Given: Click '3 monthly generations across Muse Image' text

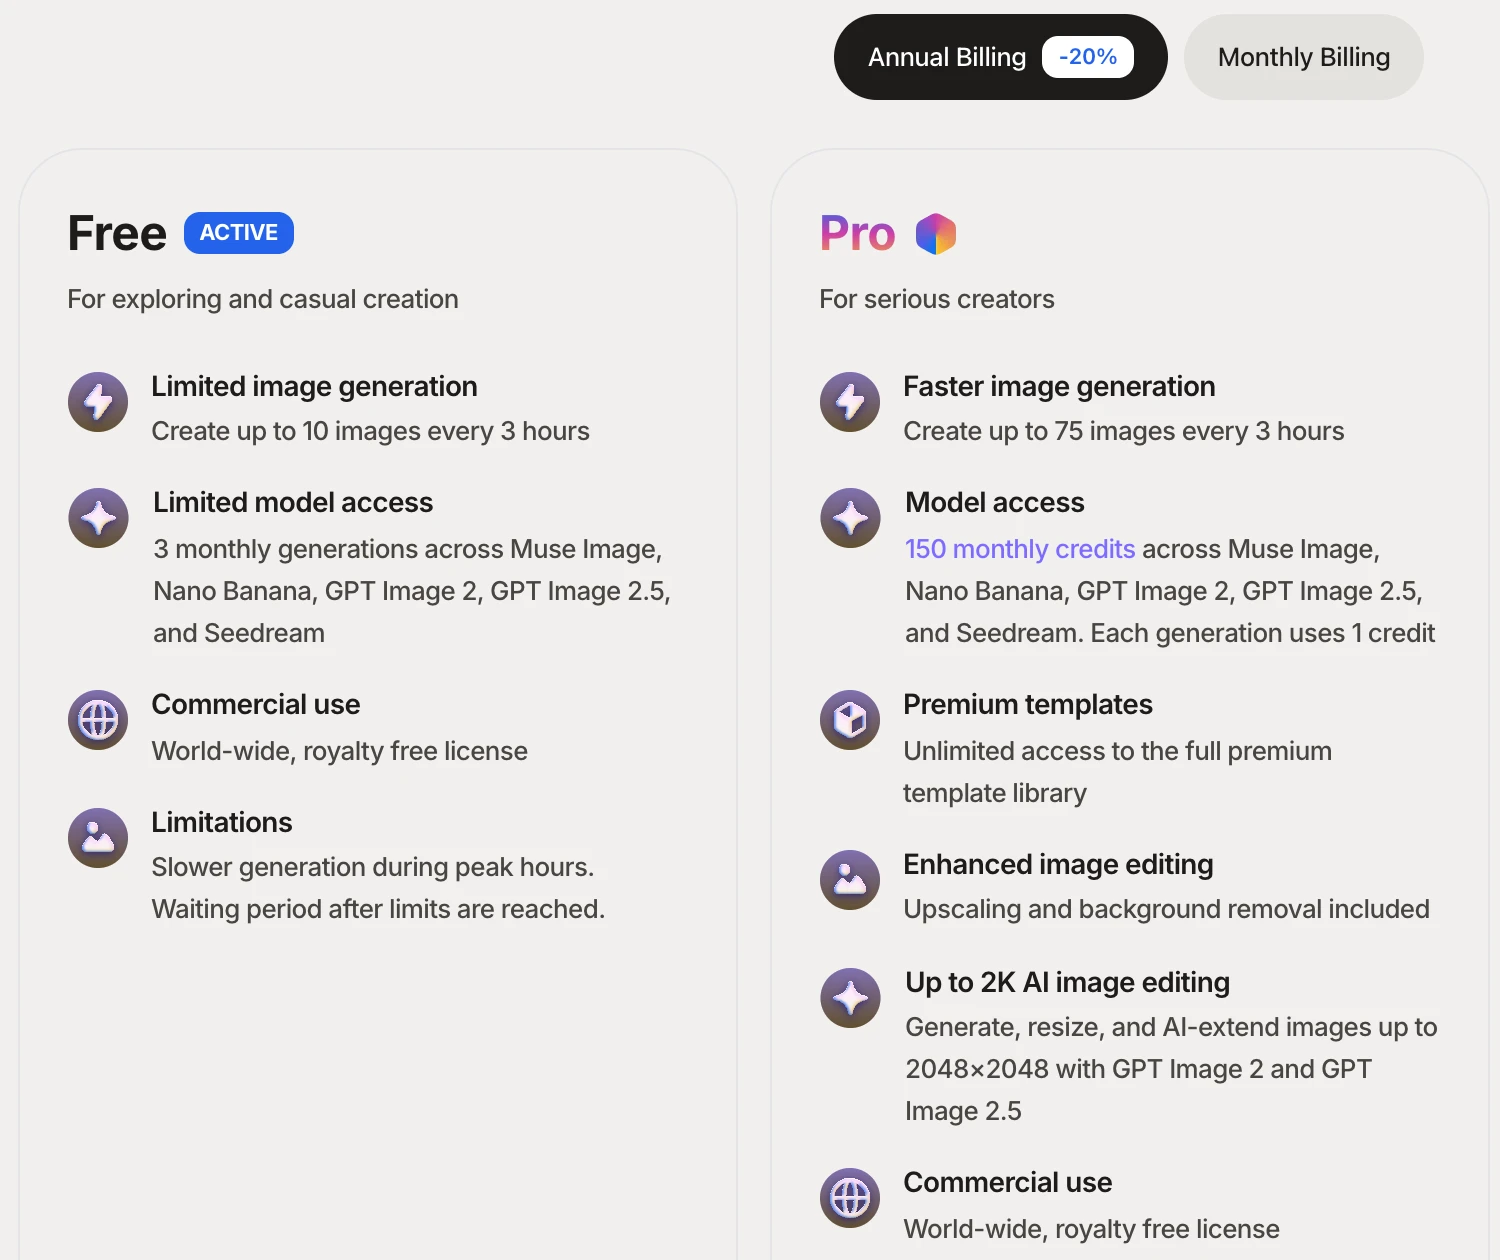Looking at the screenshot, I should pos(407,549).
